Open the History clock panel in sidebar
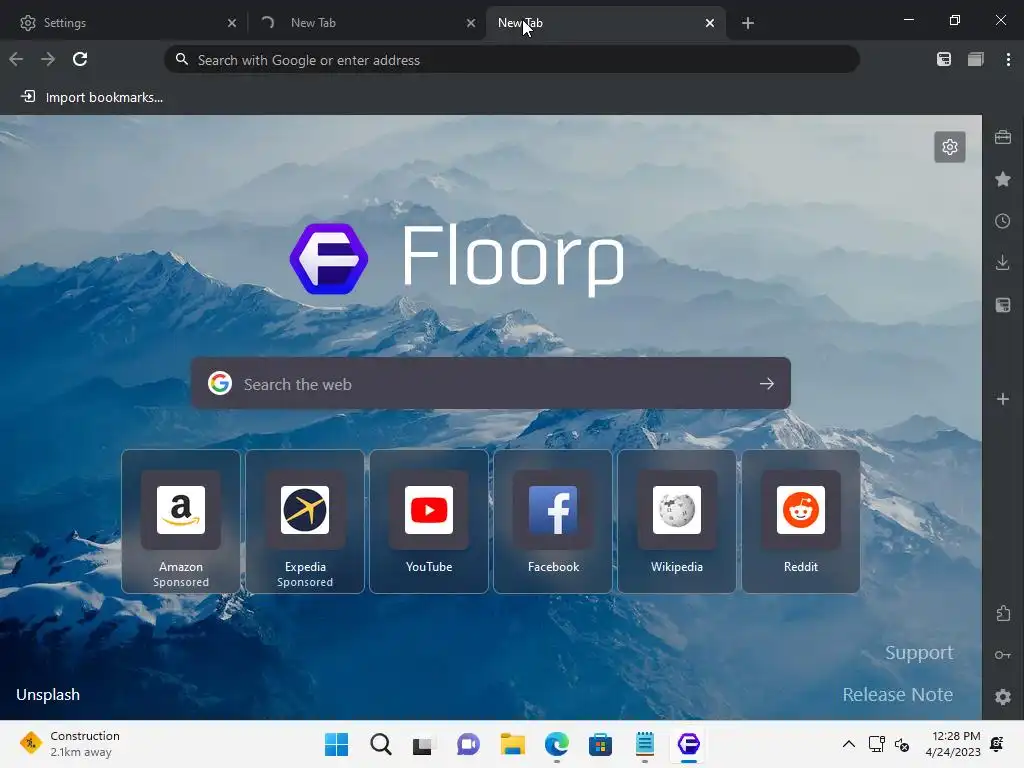Image resolution: width=1024 pixels, height=768 pixels. [1003, 221]
